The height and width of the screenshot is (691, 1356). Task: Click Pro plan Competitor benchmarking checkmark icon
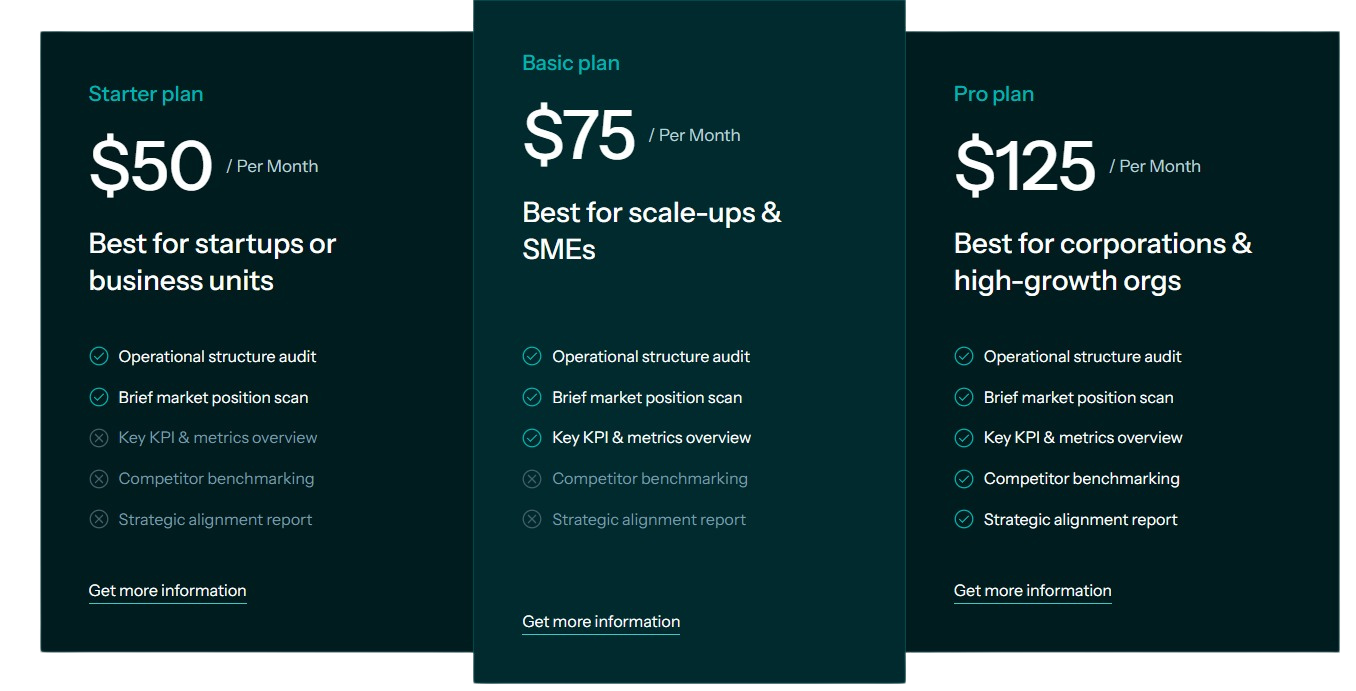click(964, 479)
